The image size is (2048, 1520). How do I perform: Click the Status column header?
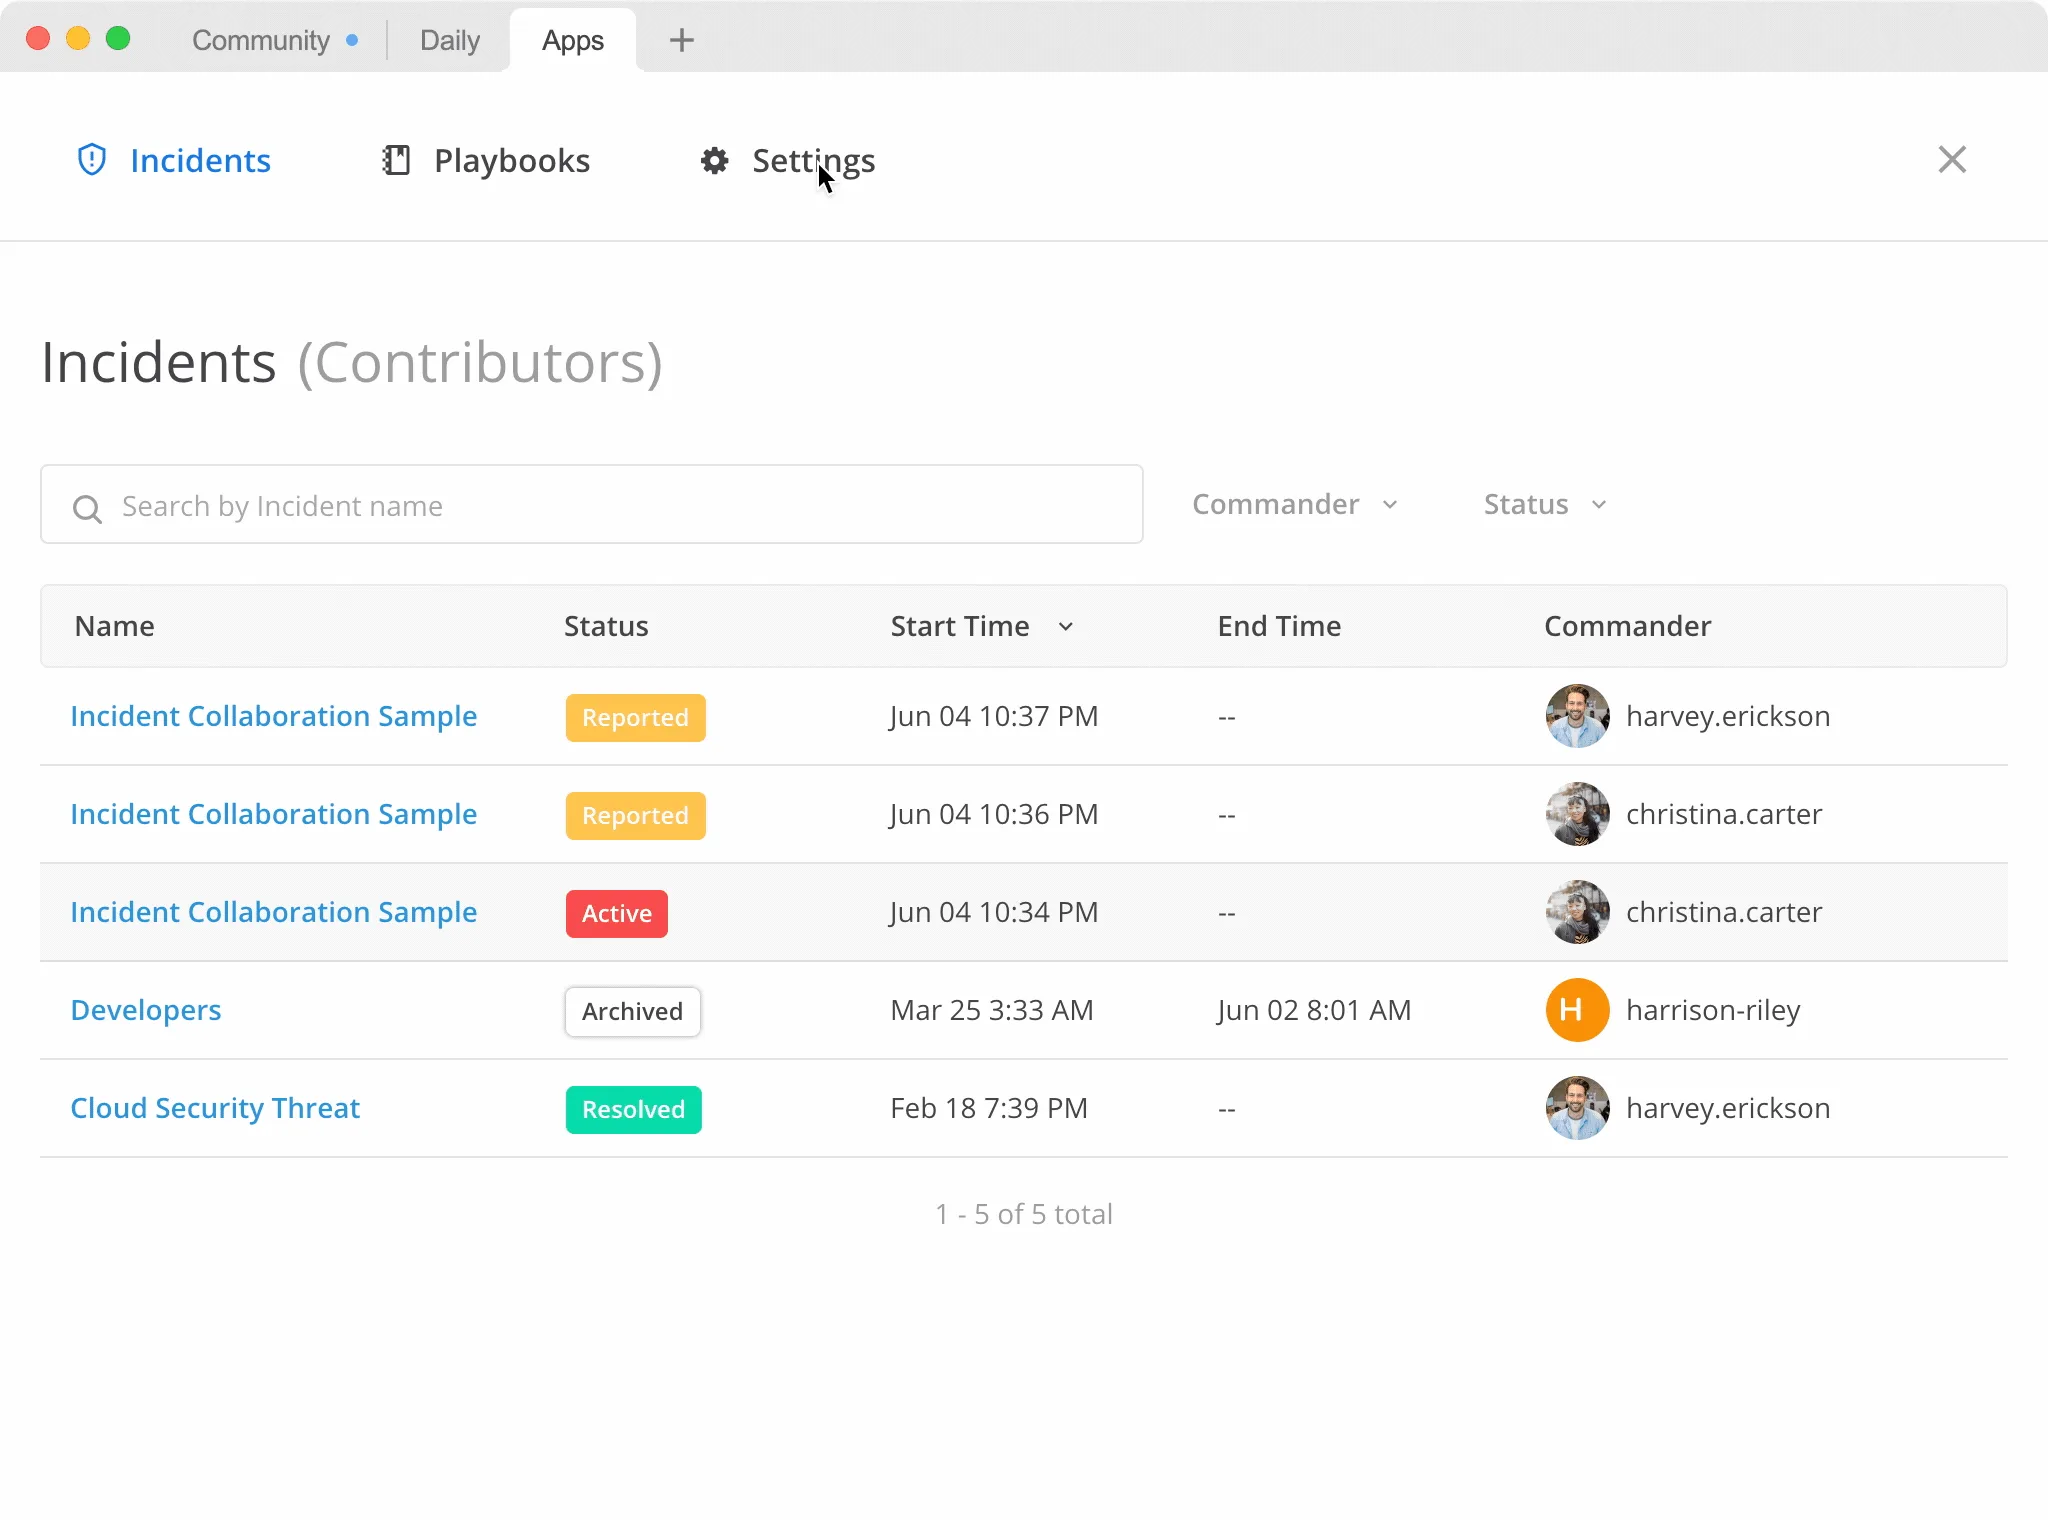606,626
